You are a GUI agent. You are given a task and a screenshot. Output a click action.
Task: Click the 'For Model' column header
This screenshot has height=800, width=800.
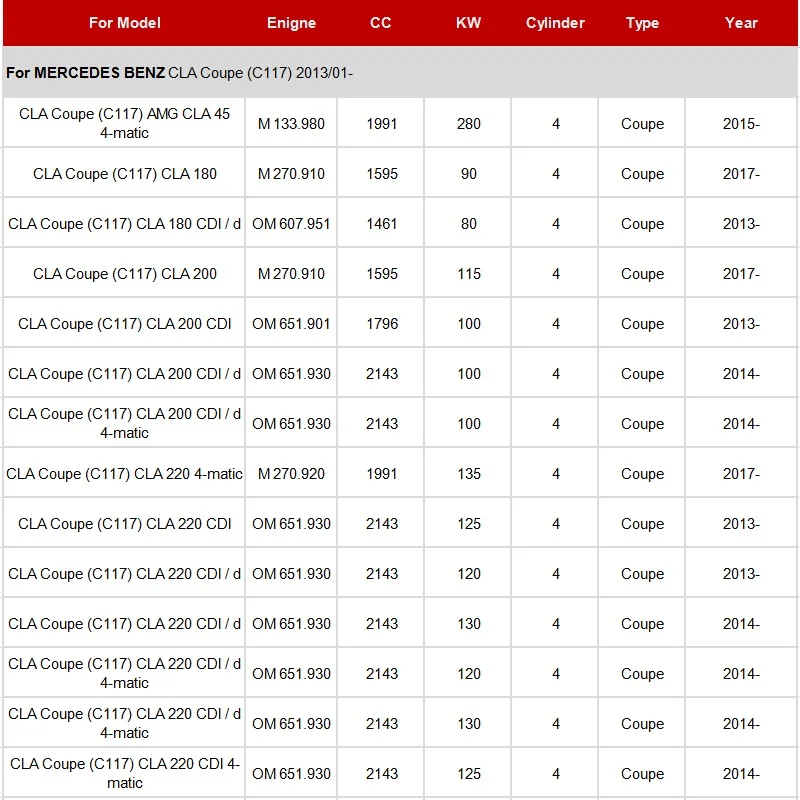pos(124,23)
